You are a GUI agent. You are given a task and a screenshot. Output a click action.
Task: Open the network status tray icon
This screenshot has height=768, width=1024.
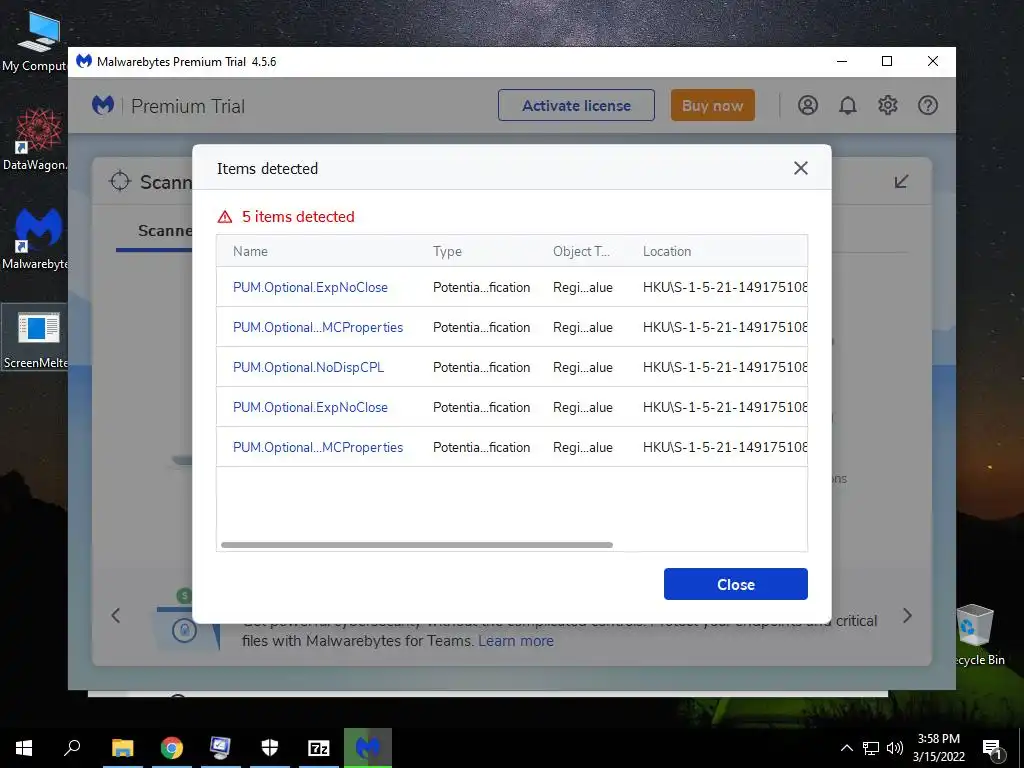[871, 748]
